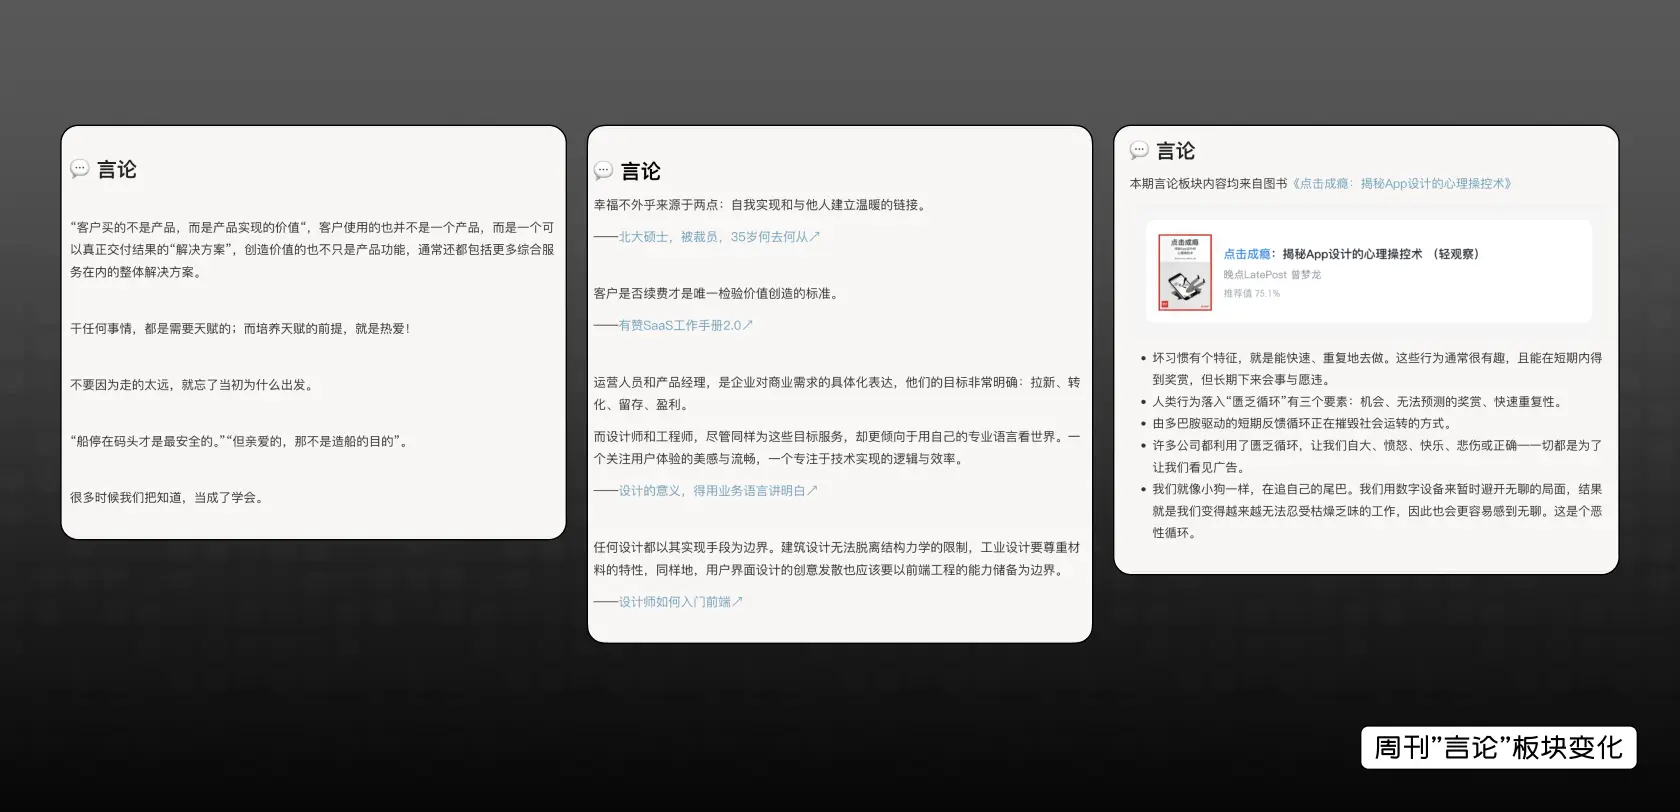The width and height of the screenshot is (1680, 812).
Task: Select the 言论 heading in the middle card
Action: tap(641, 171)
